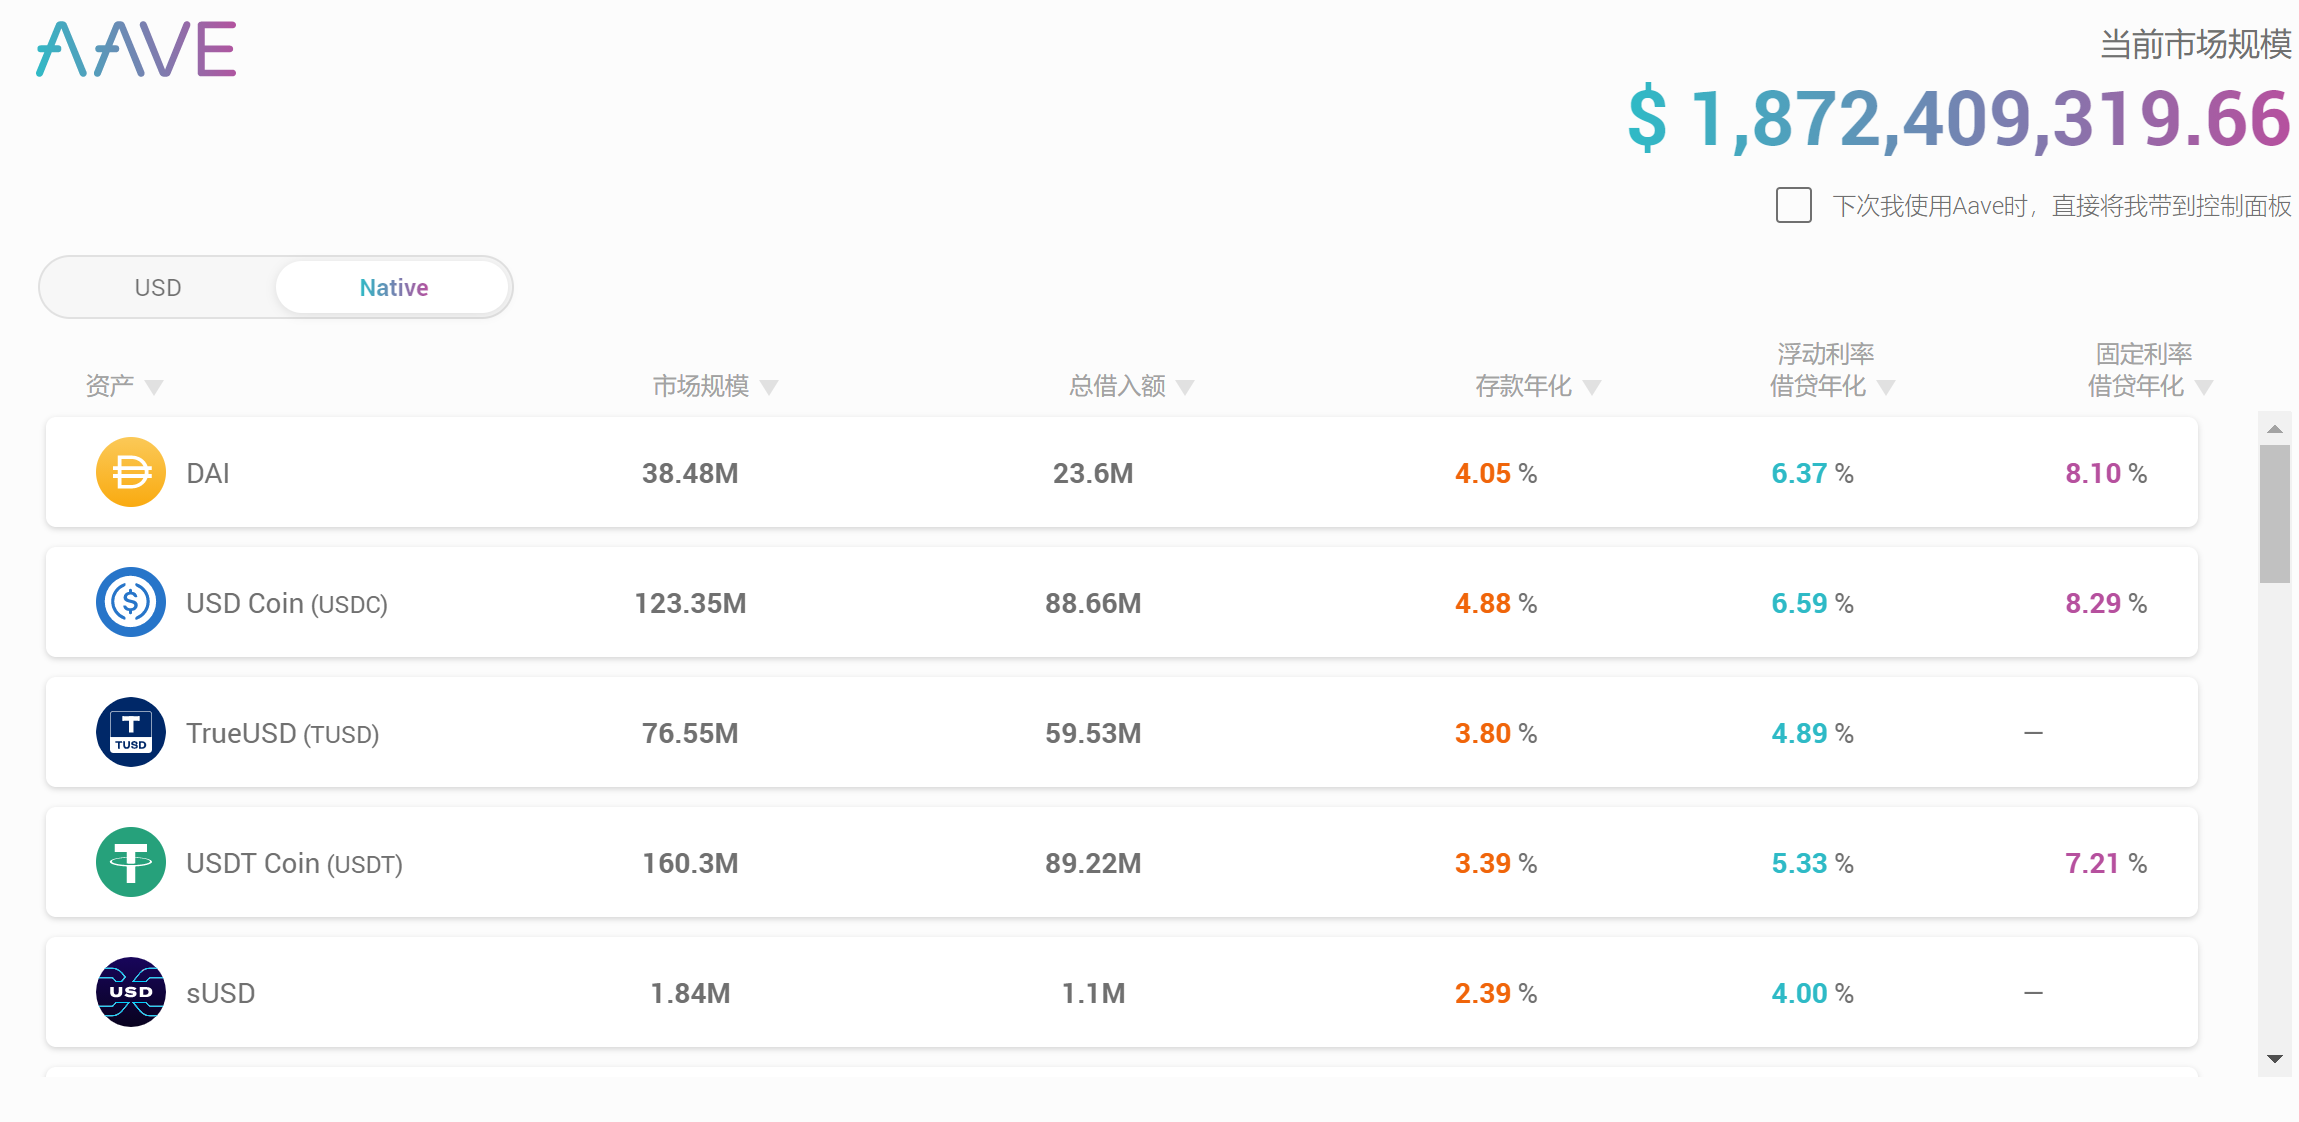
Task: Open the USD Coin (USDC) row
Action: (x=1122, y=602)
